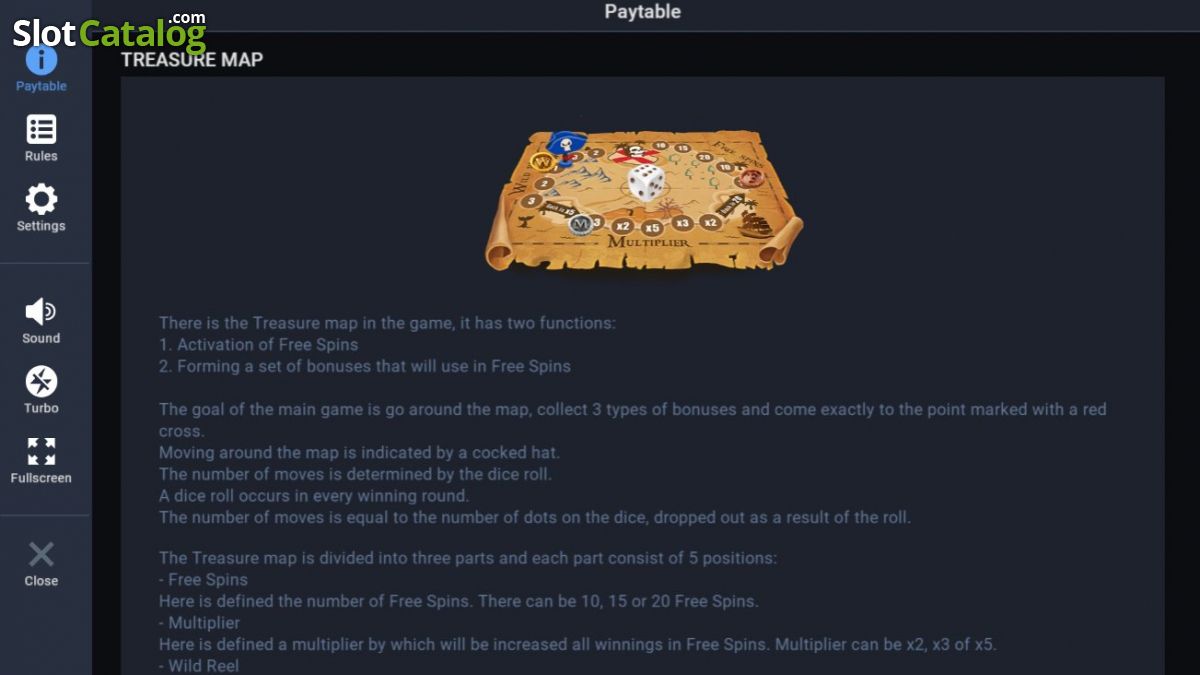Click the x5 multiplier spot on map
Screen dimensions: 1200x675
tap(652, 227)
